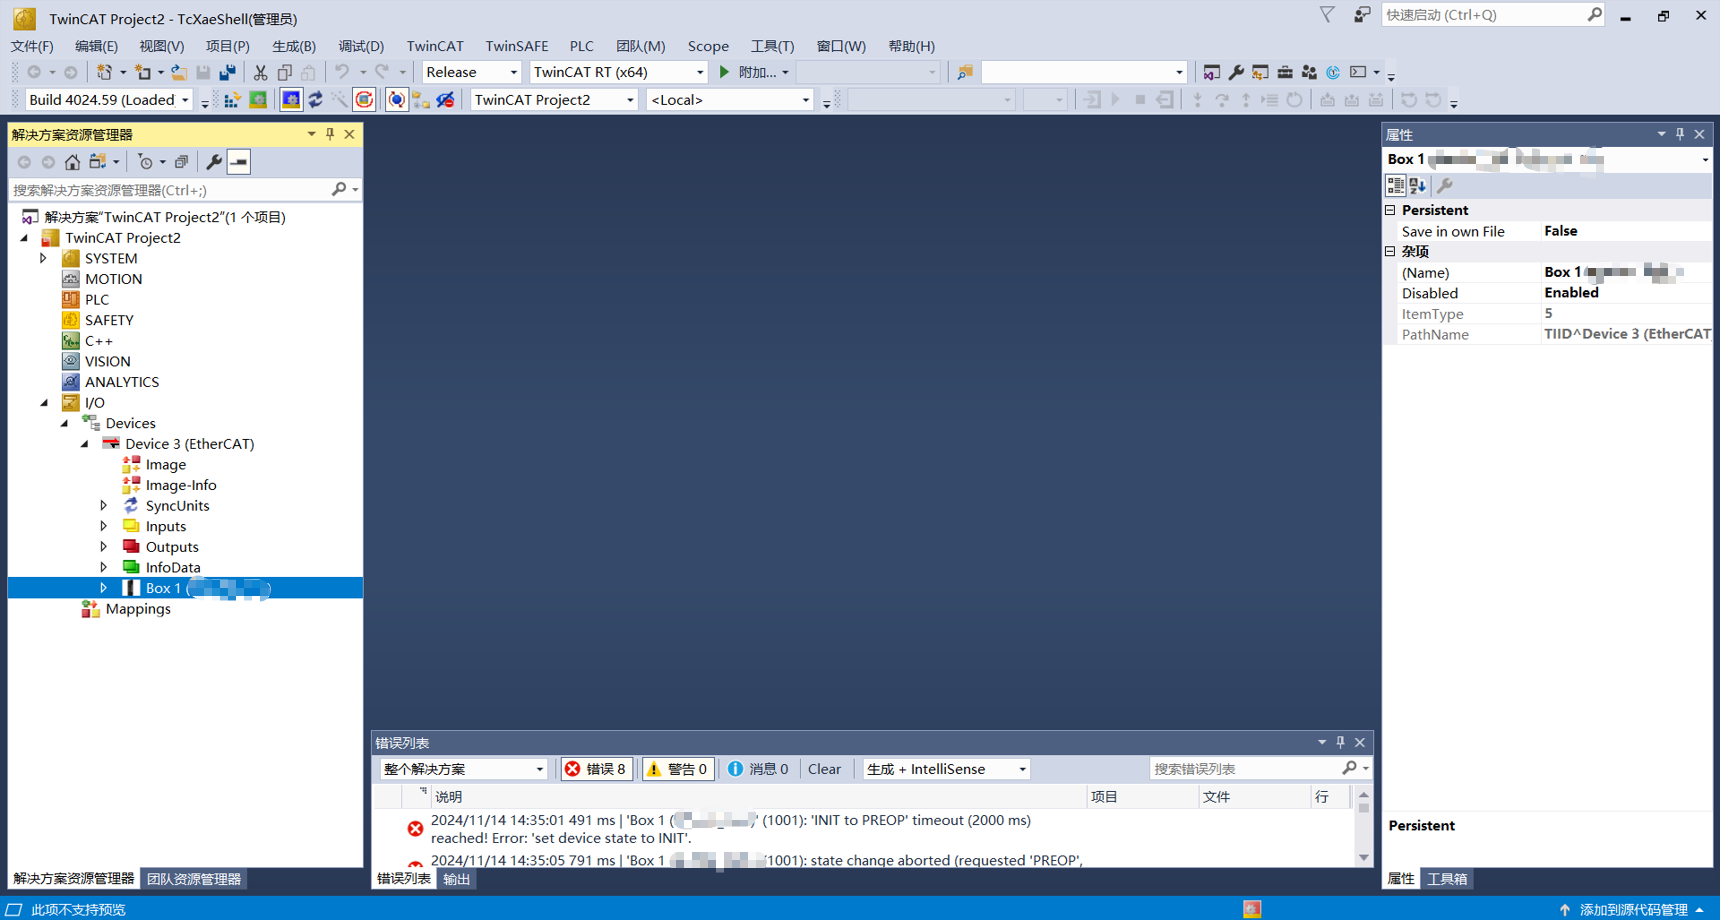Select the Mappings tree item

click(x=138, y=609)
